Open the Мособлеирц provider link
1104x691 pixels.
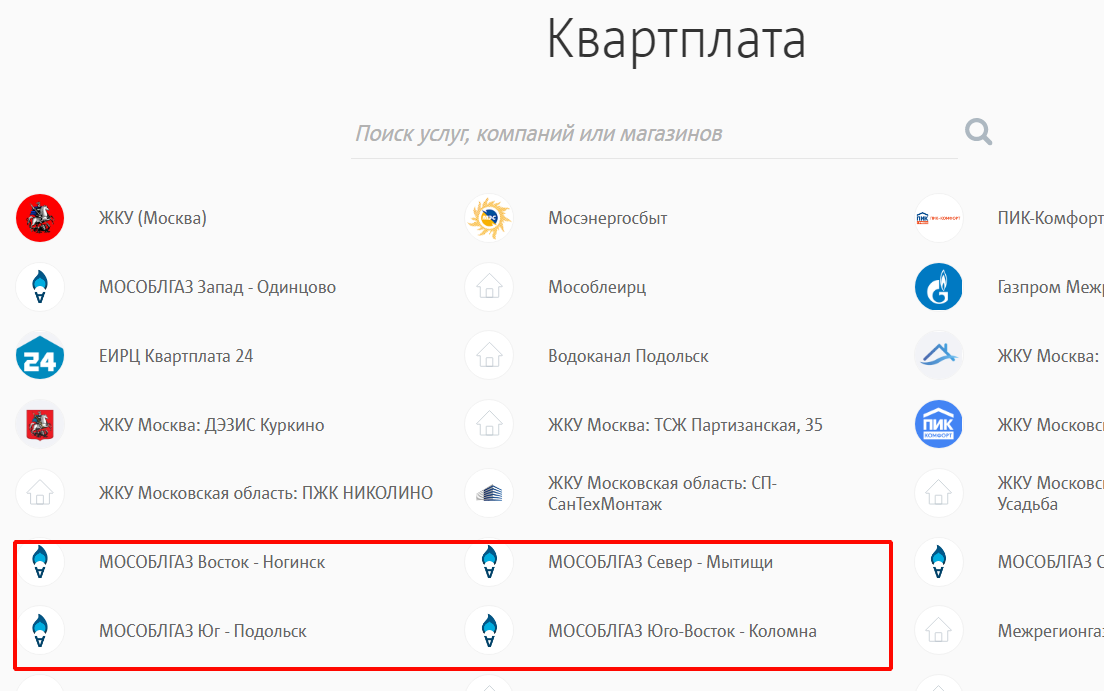[x=597, y=288]
